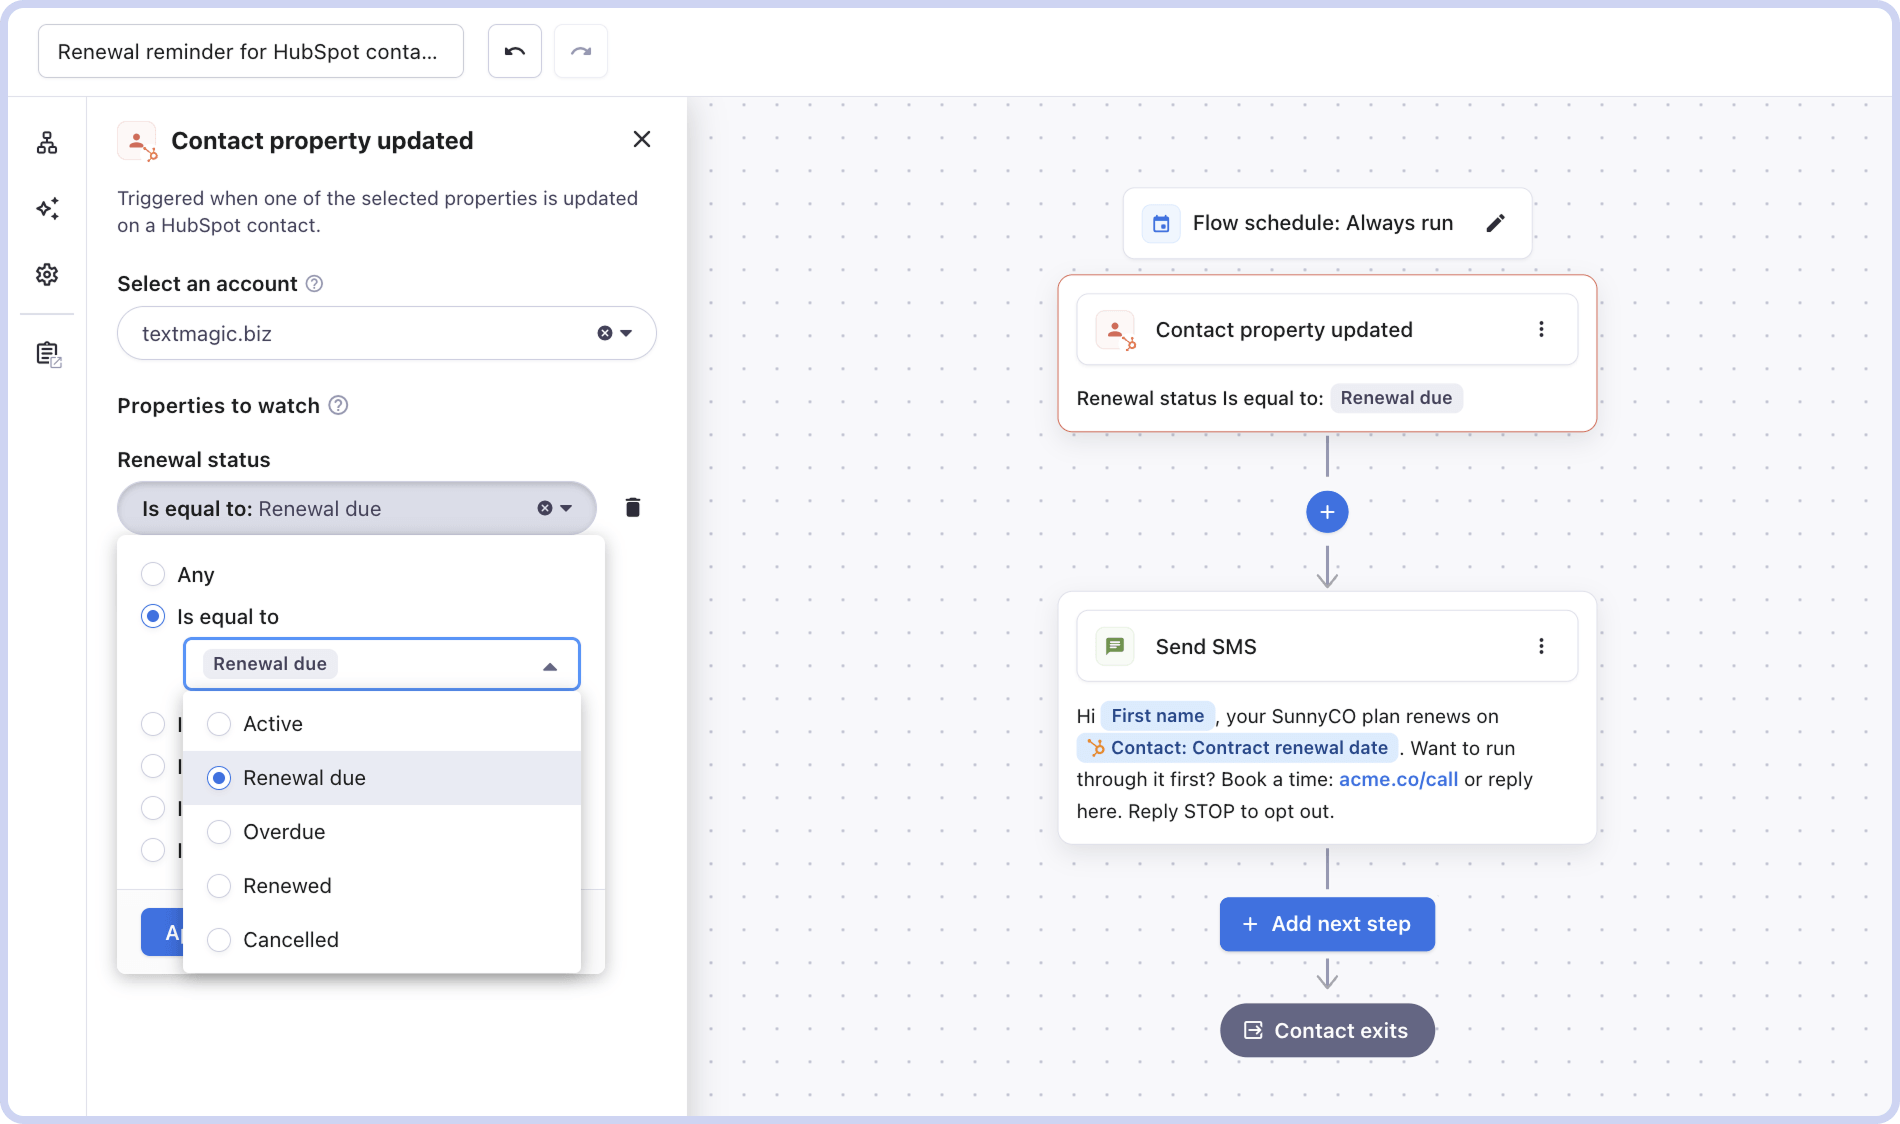Click the First name tag in SMS

tap(1157, 716)
